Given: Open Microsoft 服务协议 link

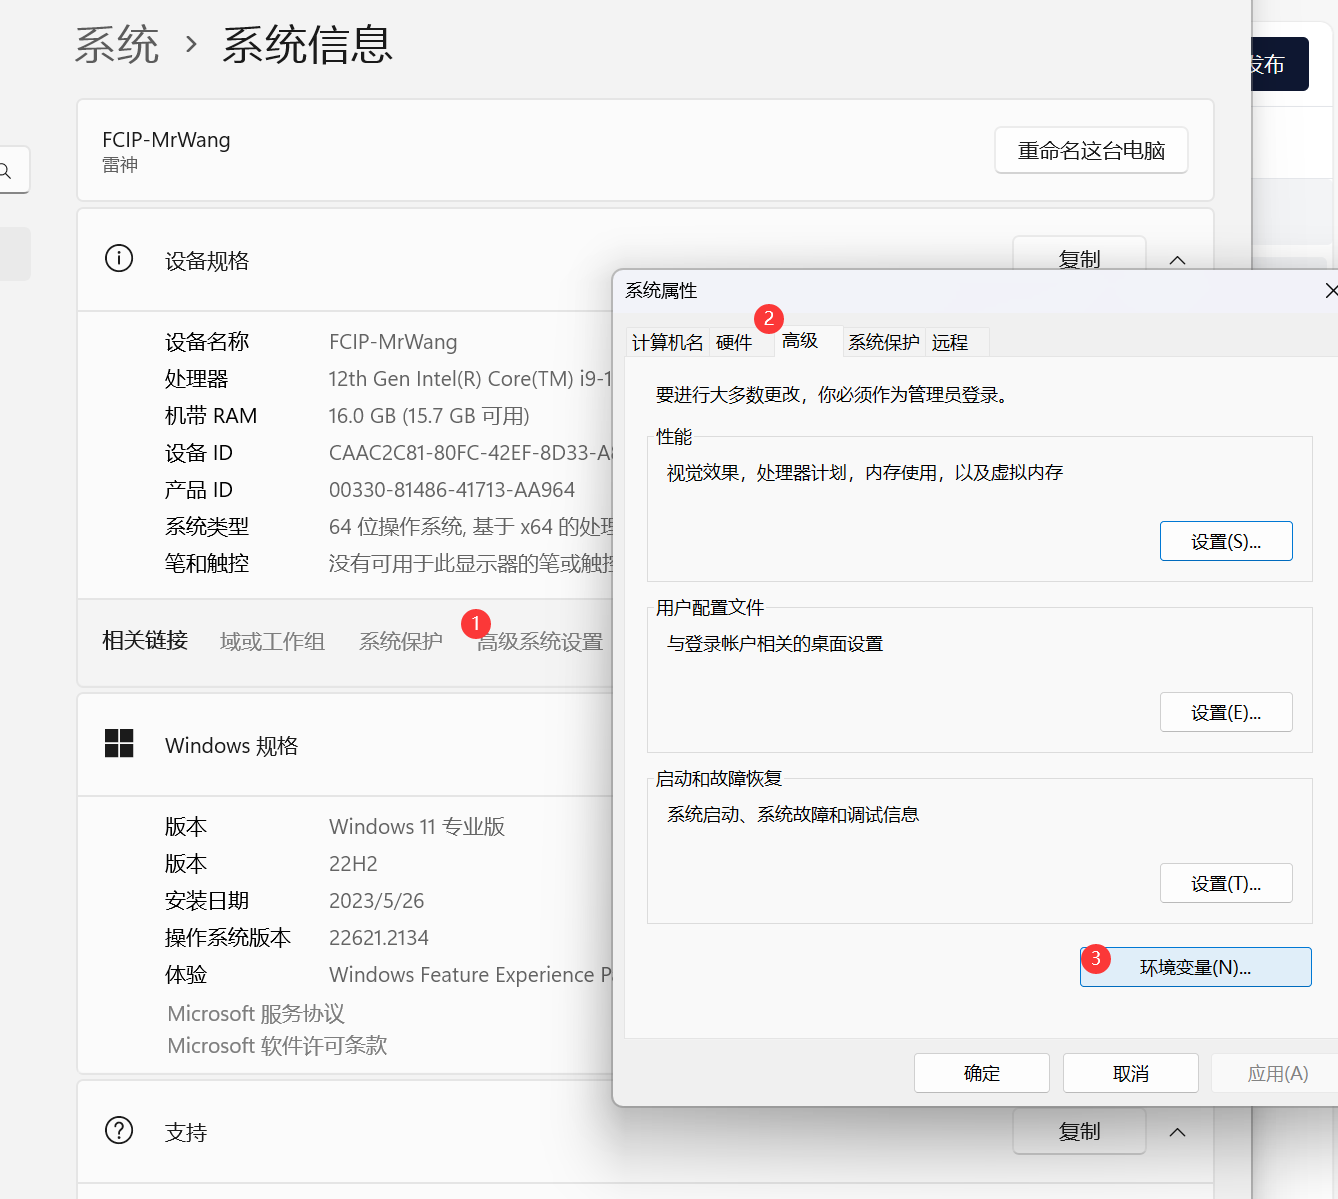Looking at the screenshot, I should click(x=256, y=1014).
